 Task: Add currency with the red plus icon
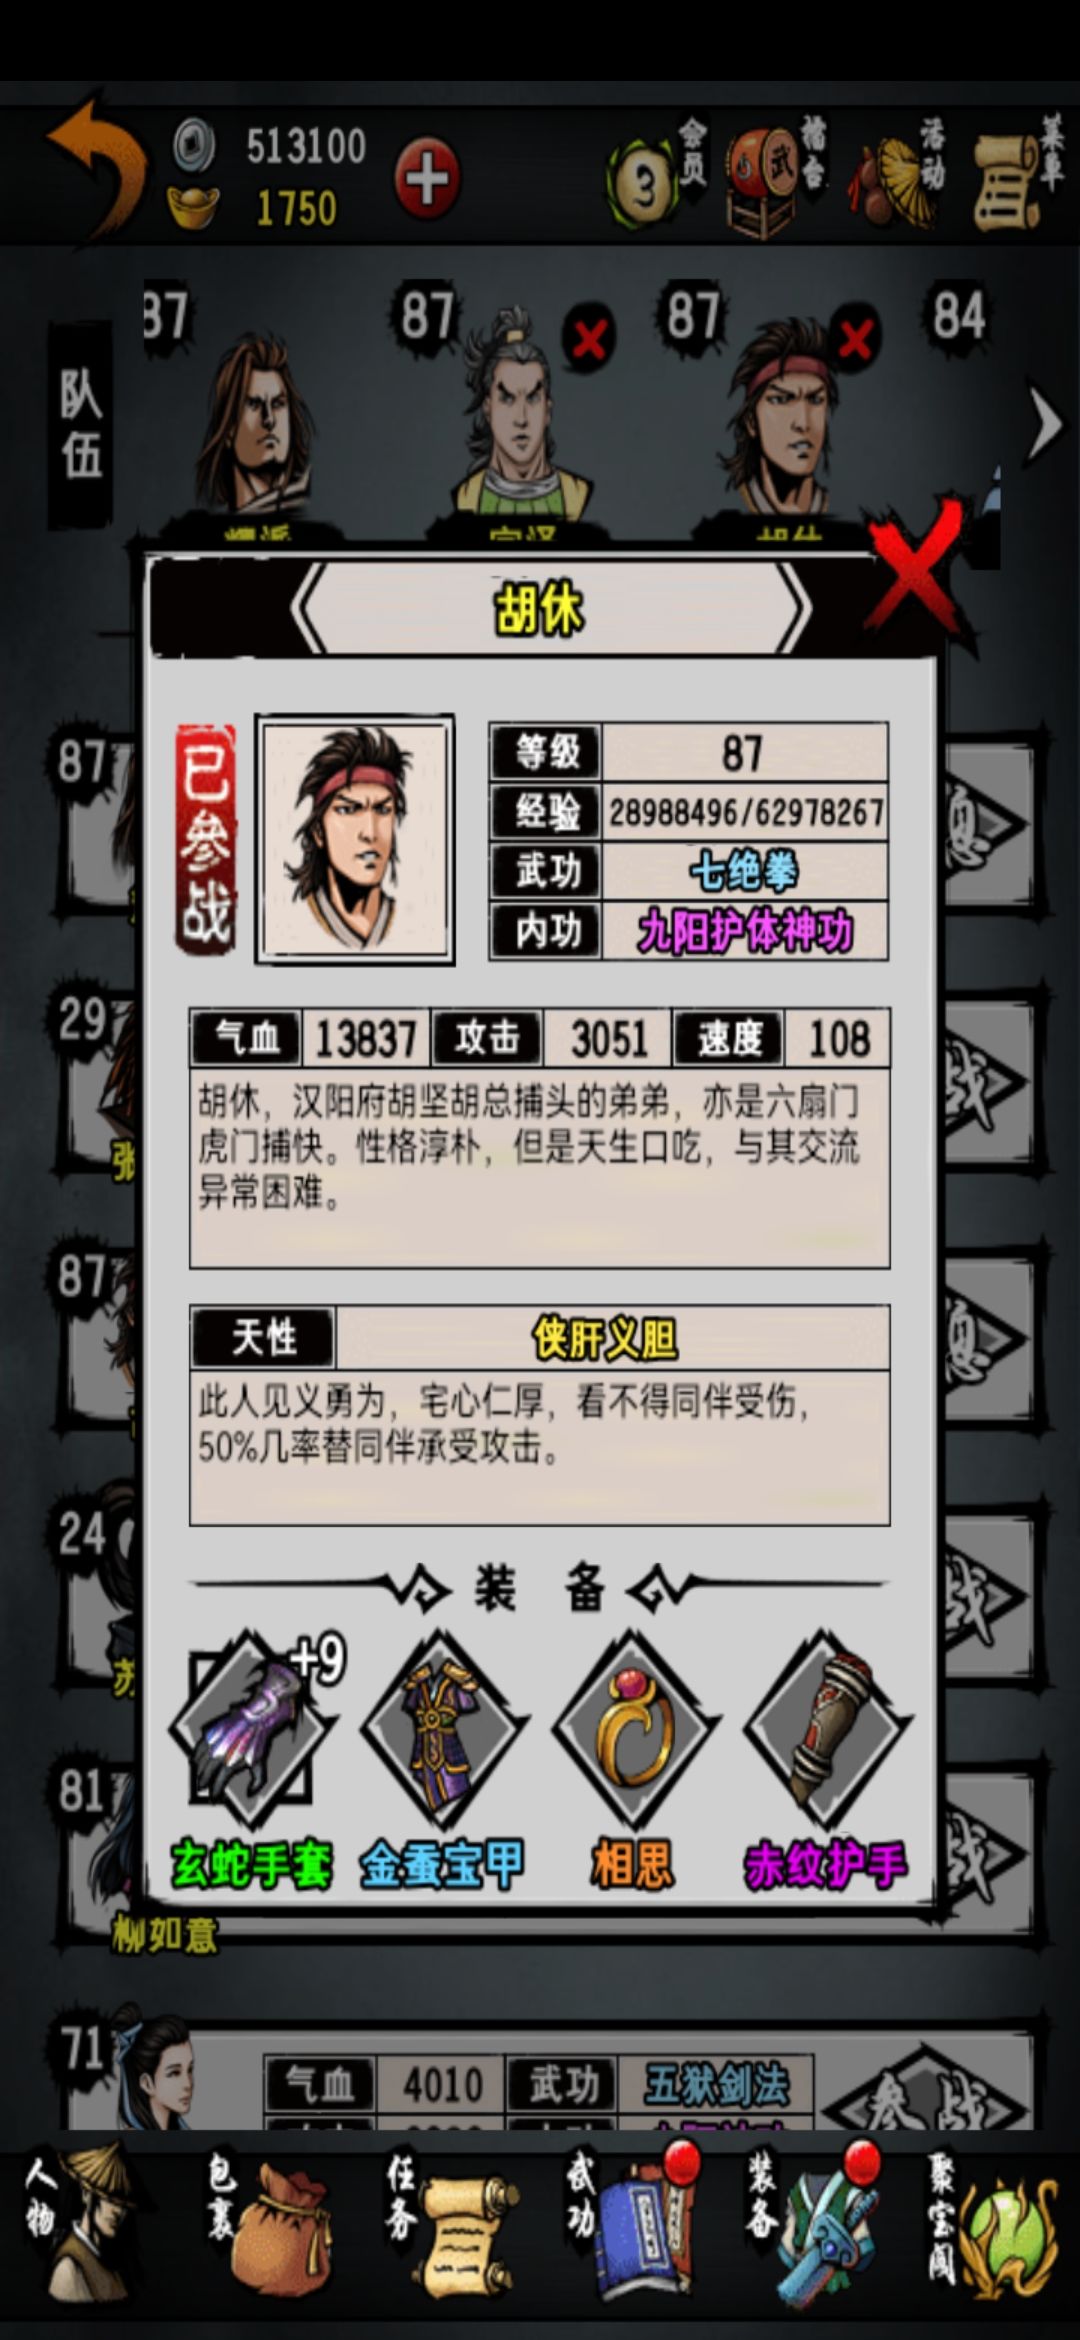click(x=427, y=179)
